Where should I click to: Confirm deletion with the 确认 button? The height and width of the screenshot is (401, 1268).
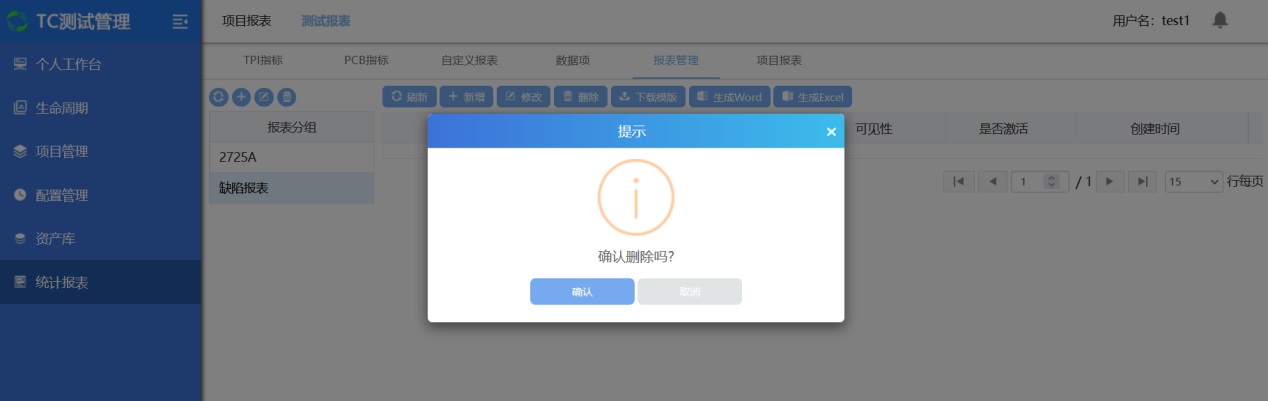[582, 291]
